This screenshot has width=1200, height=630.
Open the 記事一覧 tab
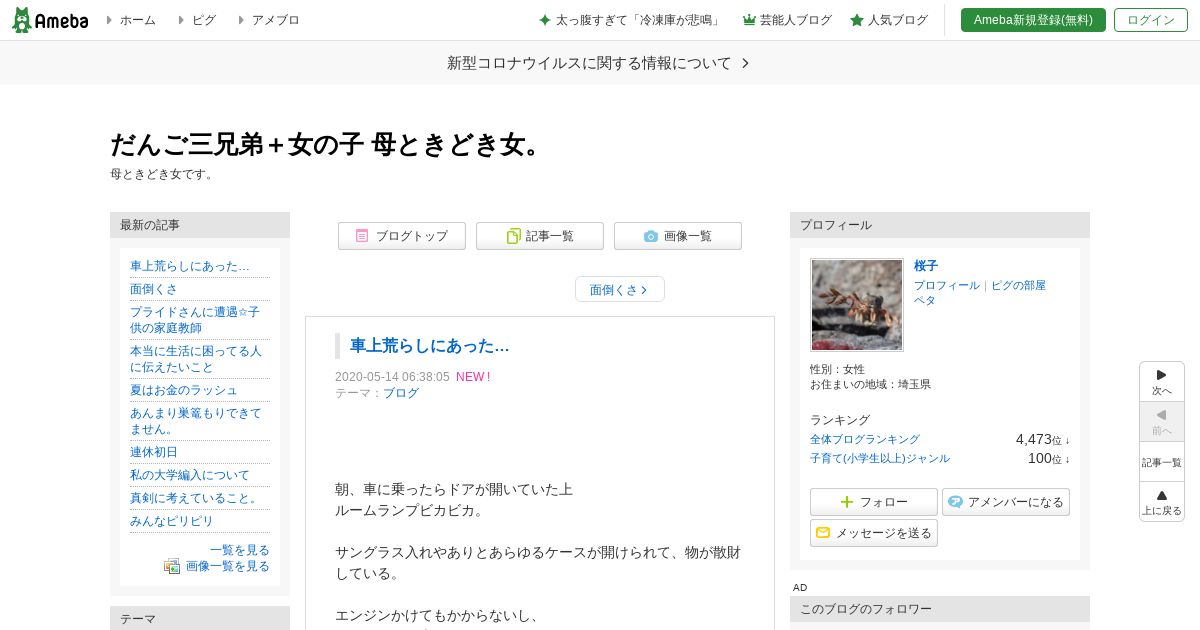pyautogui.click(x=540, y=236)
